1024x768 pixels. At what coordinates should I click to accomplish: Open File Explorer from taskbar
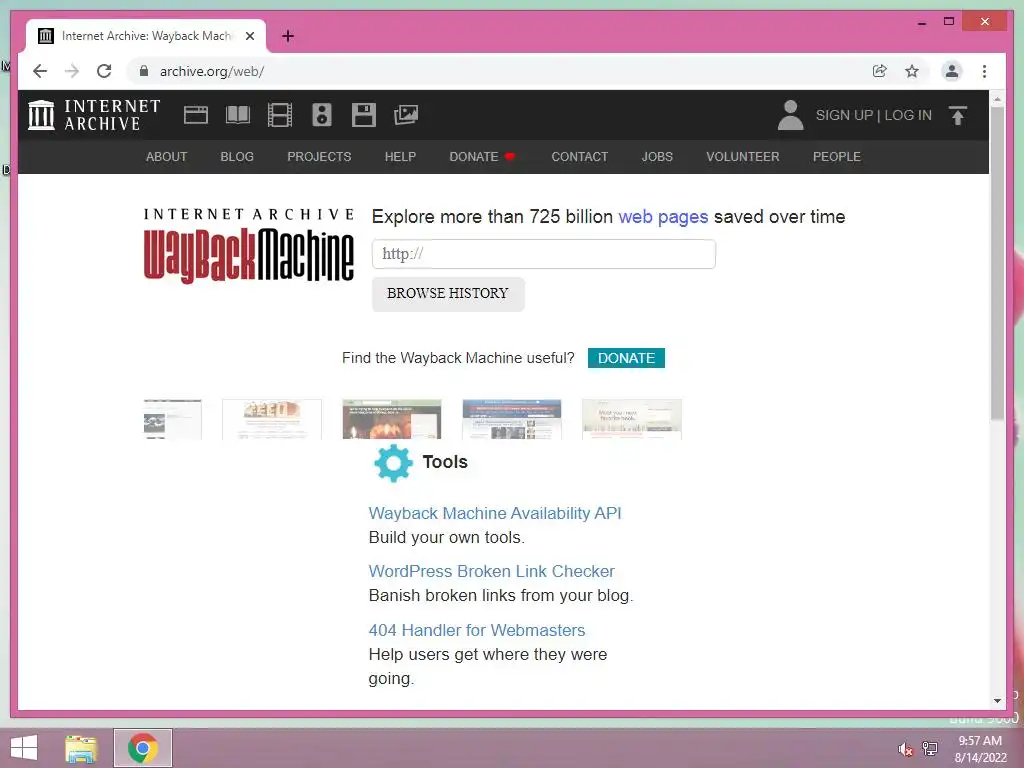coord(81,748)
